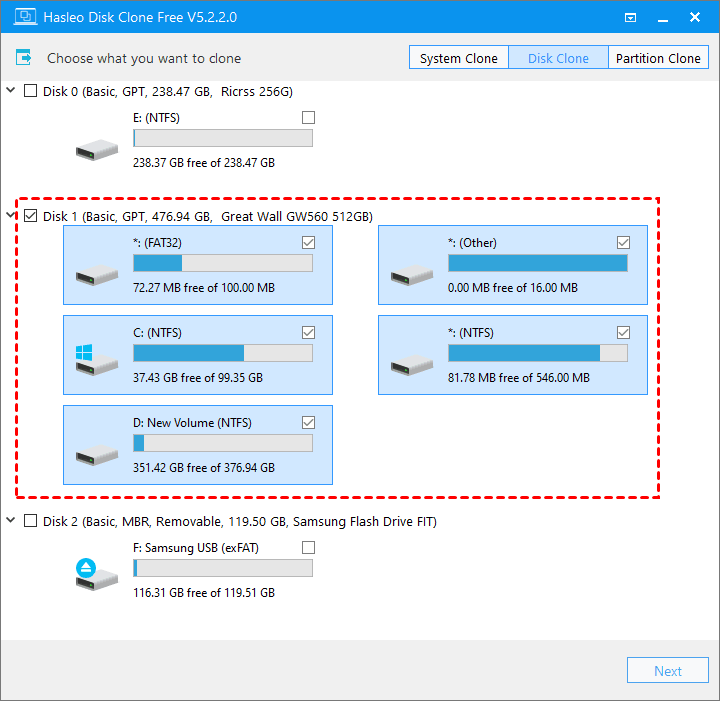Click the C: Windows system drive icon
This screenshot has width=720, height=701.
[96, 360]
